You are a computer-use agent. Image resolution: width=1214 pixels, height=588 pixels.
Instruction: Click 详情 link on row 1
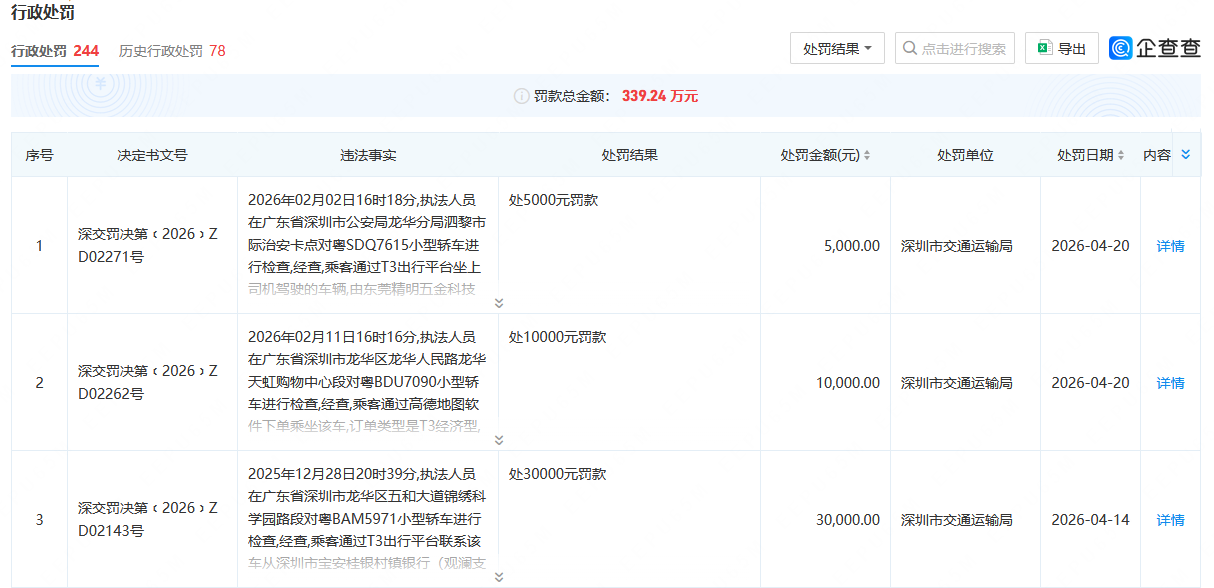coord(1170,244)
